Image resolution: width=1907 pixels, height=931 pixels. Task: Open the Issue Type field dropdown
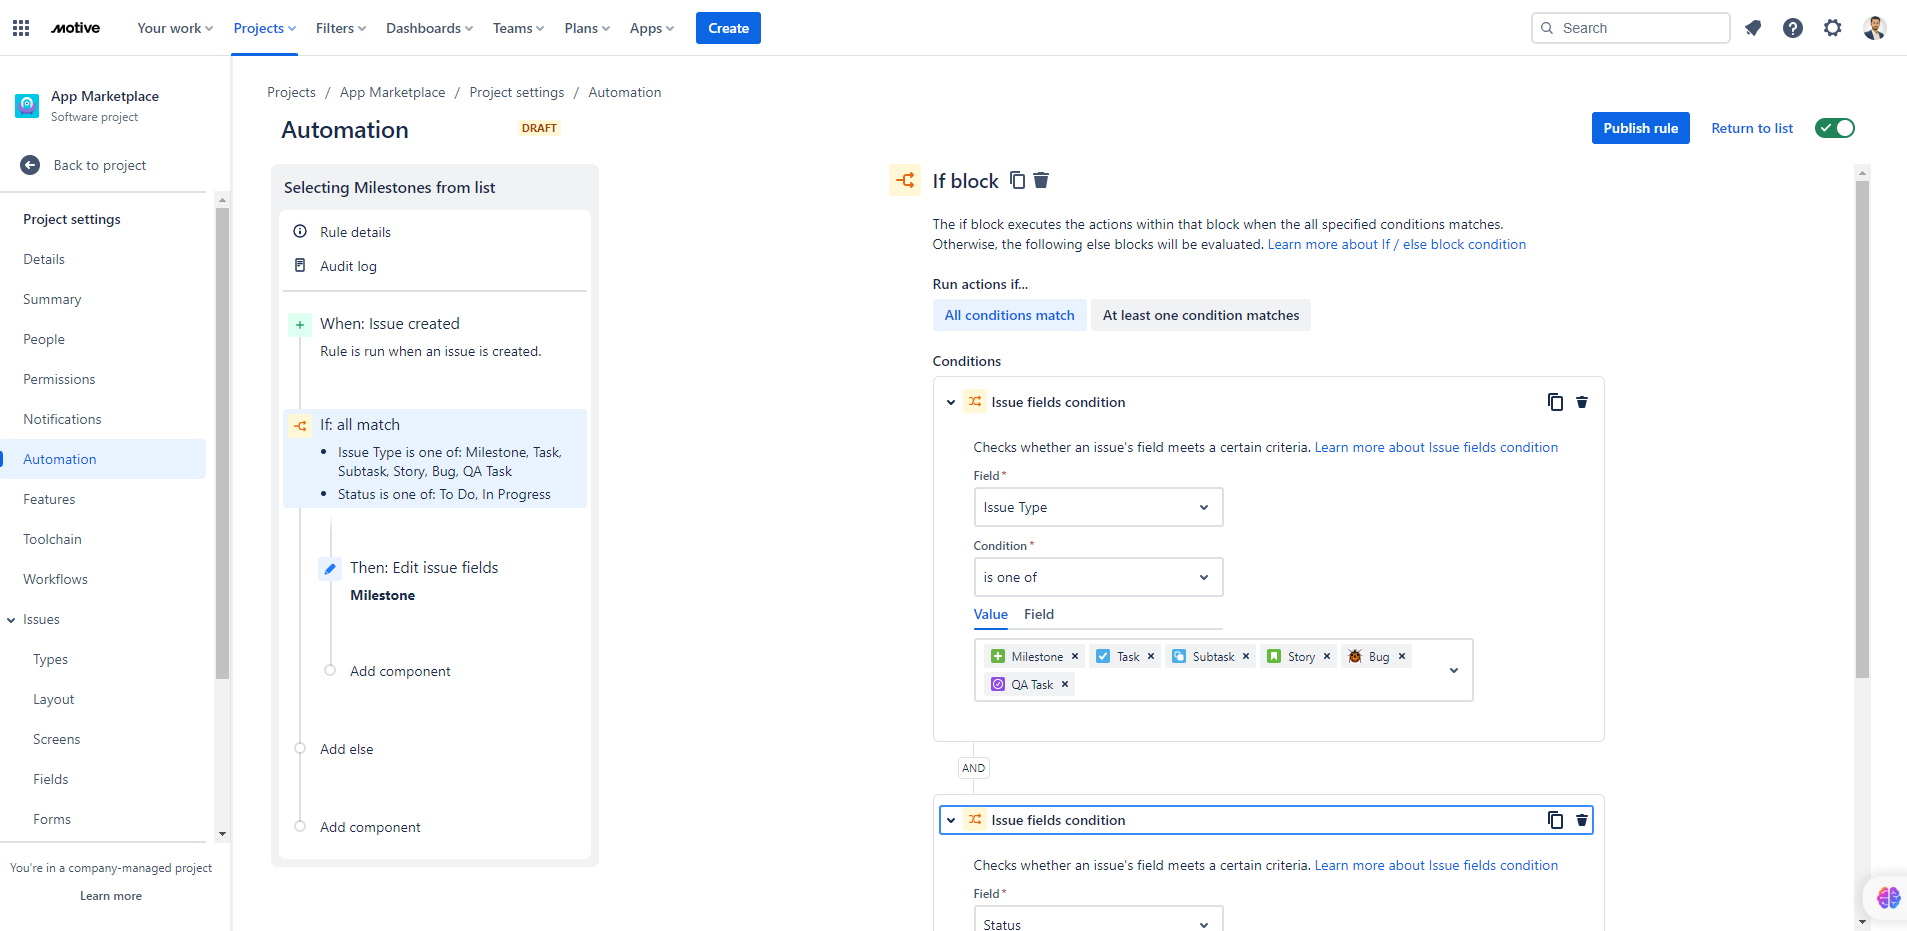tap(1098, 507)
